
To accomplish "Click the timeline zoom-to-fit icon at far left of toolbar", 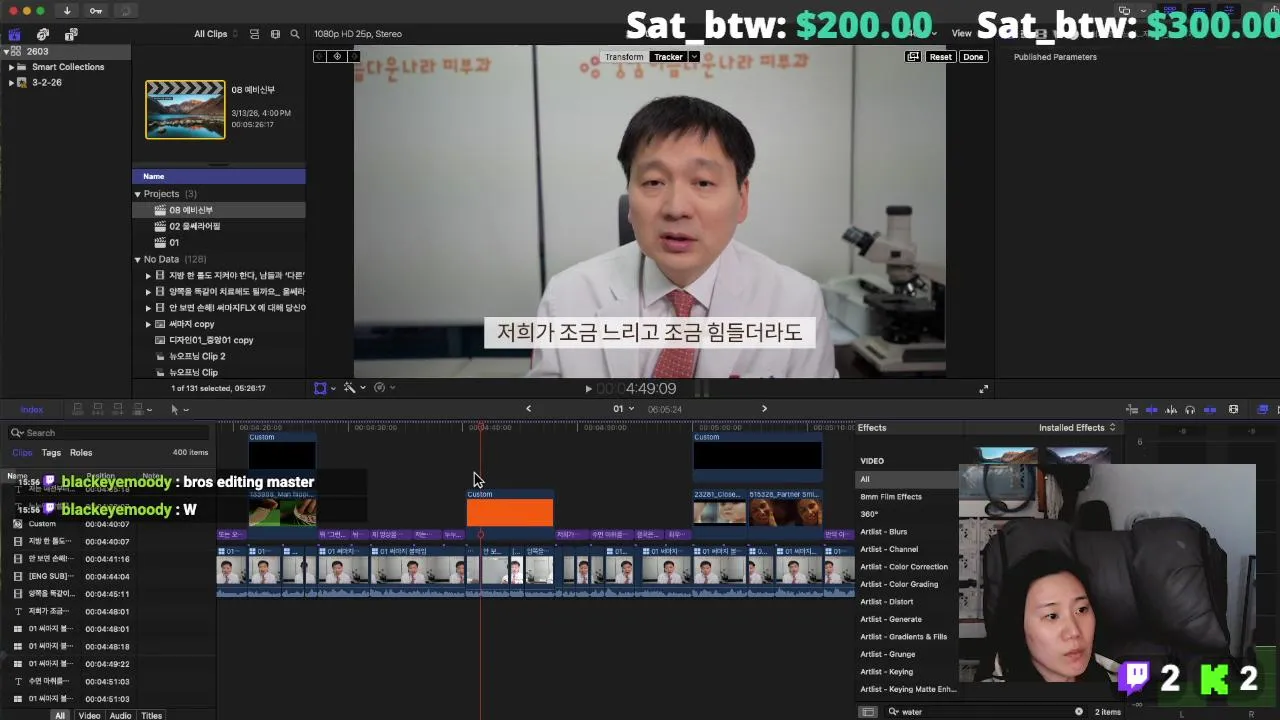I will point(1132,409).
